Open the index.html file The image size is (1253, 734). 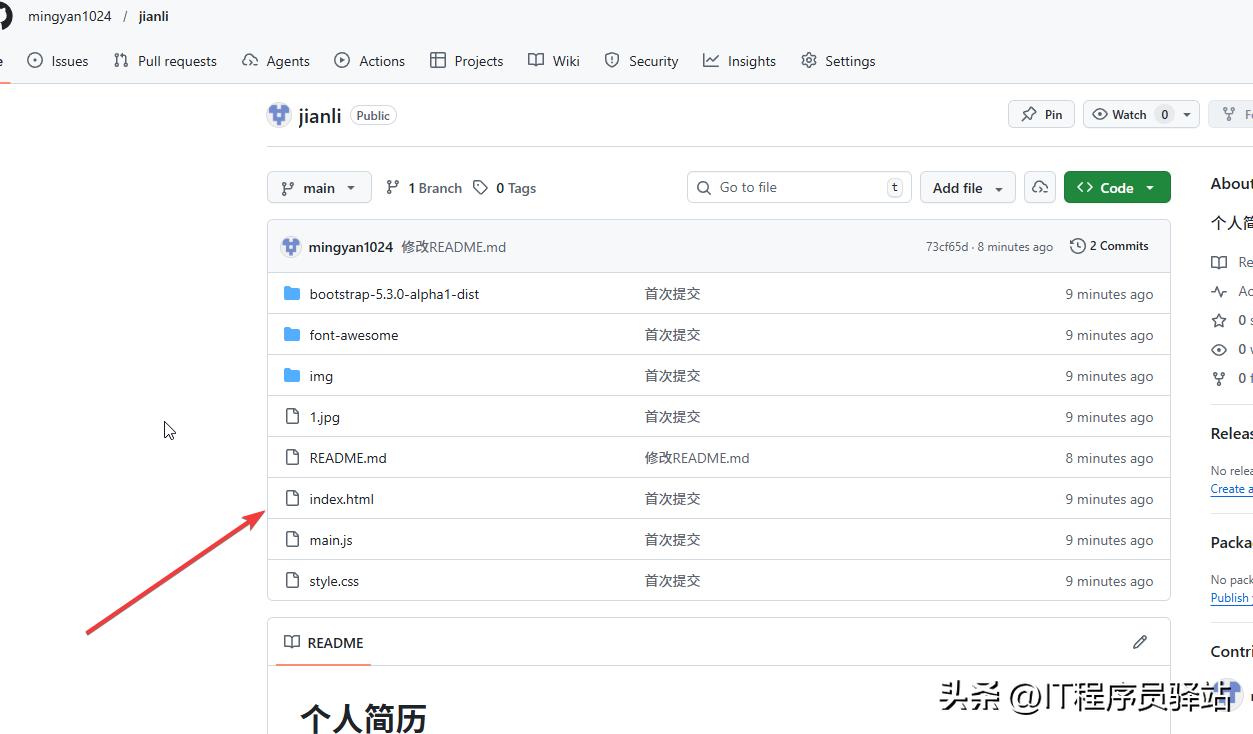click(341, 498)
